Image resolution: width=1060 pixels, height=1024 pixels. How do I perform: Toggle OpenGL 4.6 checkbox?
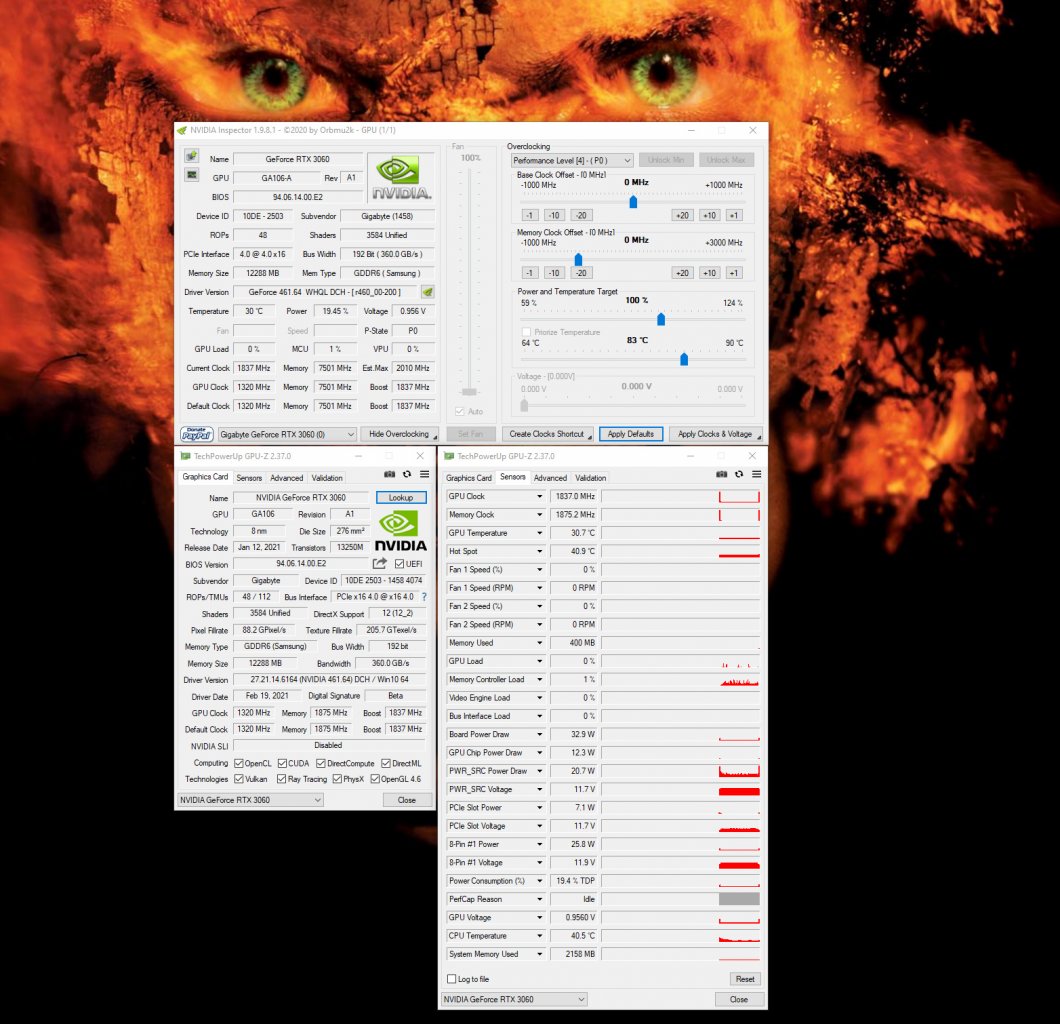click(x=375, y=779)
